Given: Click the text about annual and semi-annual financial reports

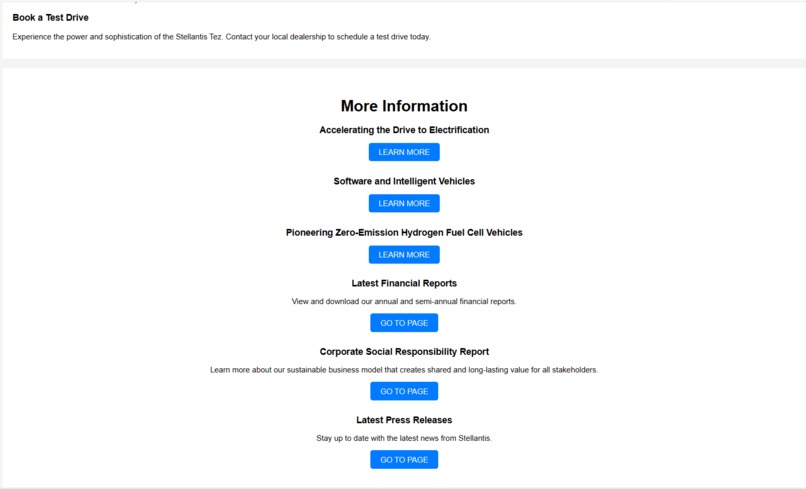Looking at the screenshot, I should [x=404, y=301].
